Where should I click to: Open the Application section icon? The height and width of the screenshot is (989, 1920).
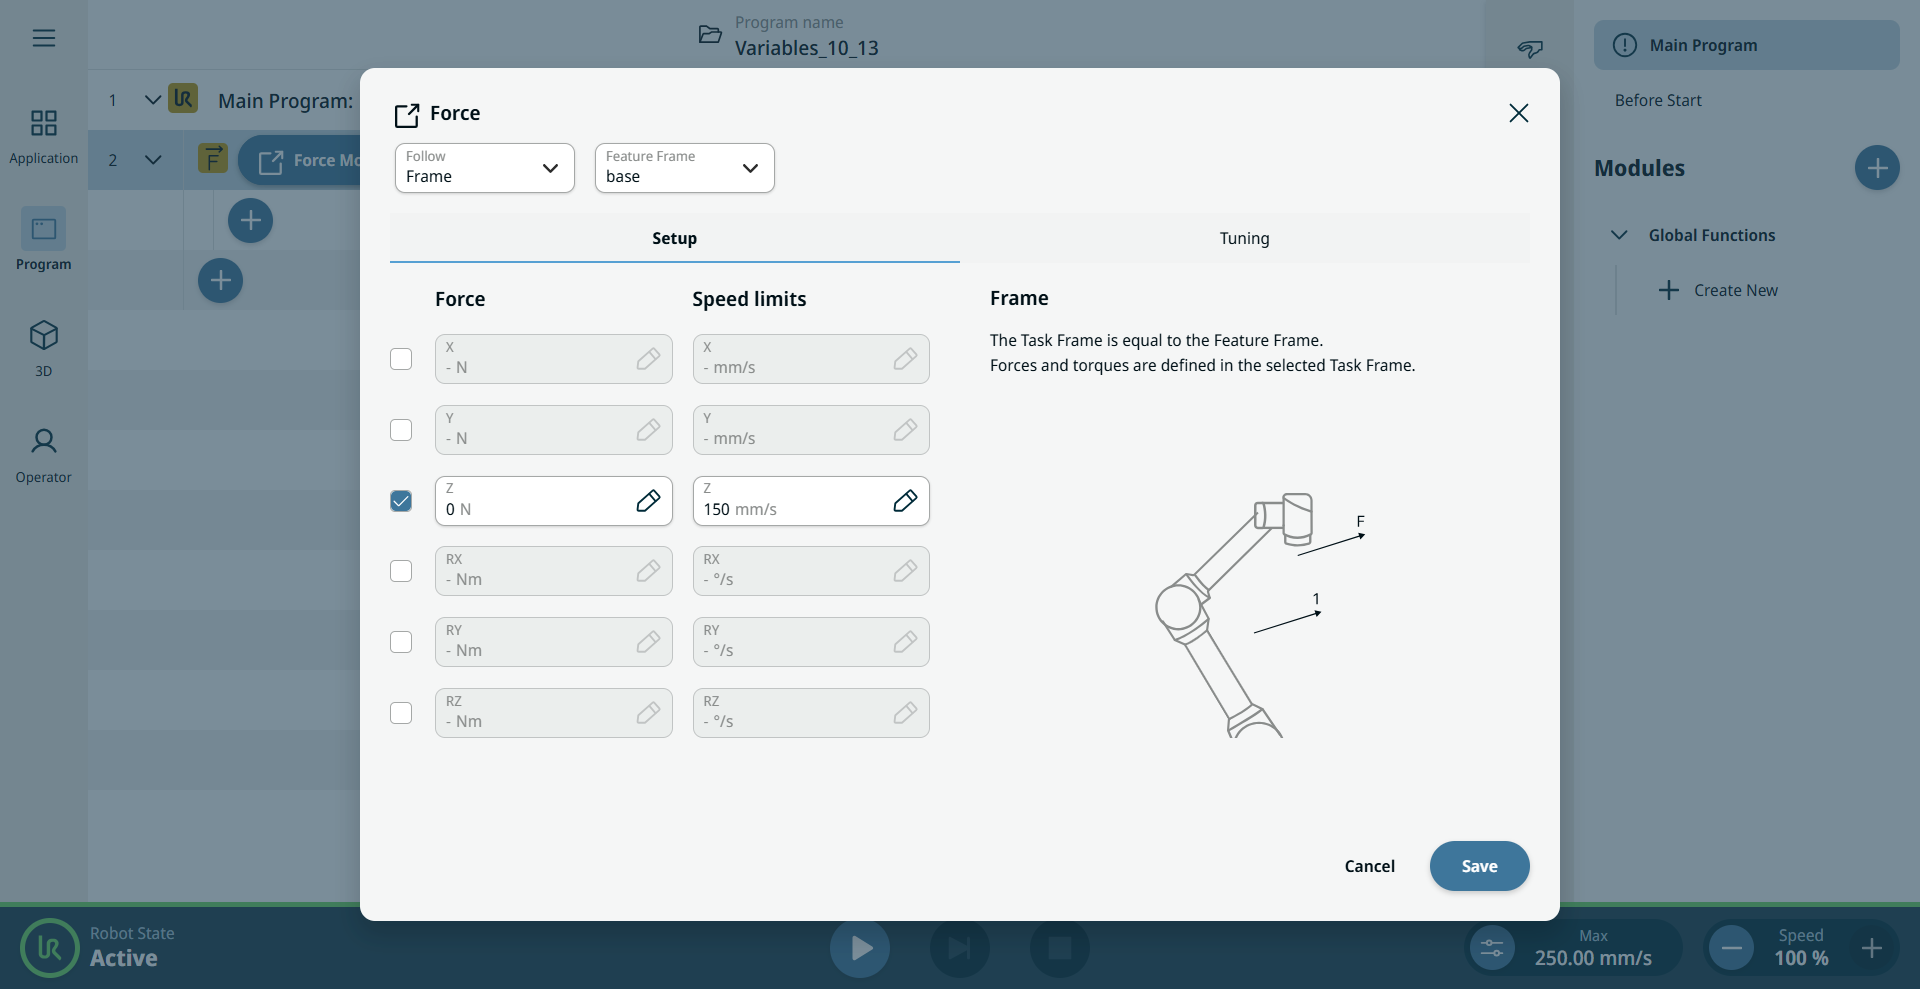point(44,123)
